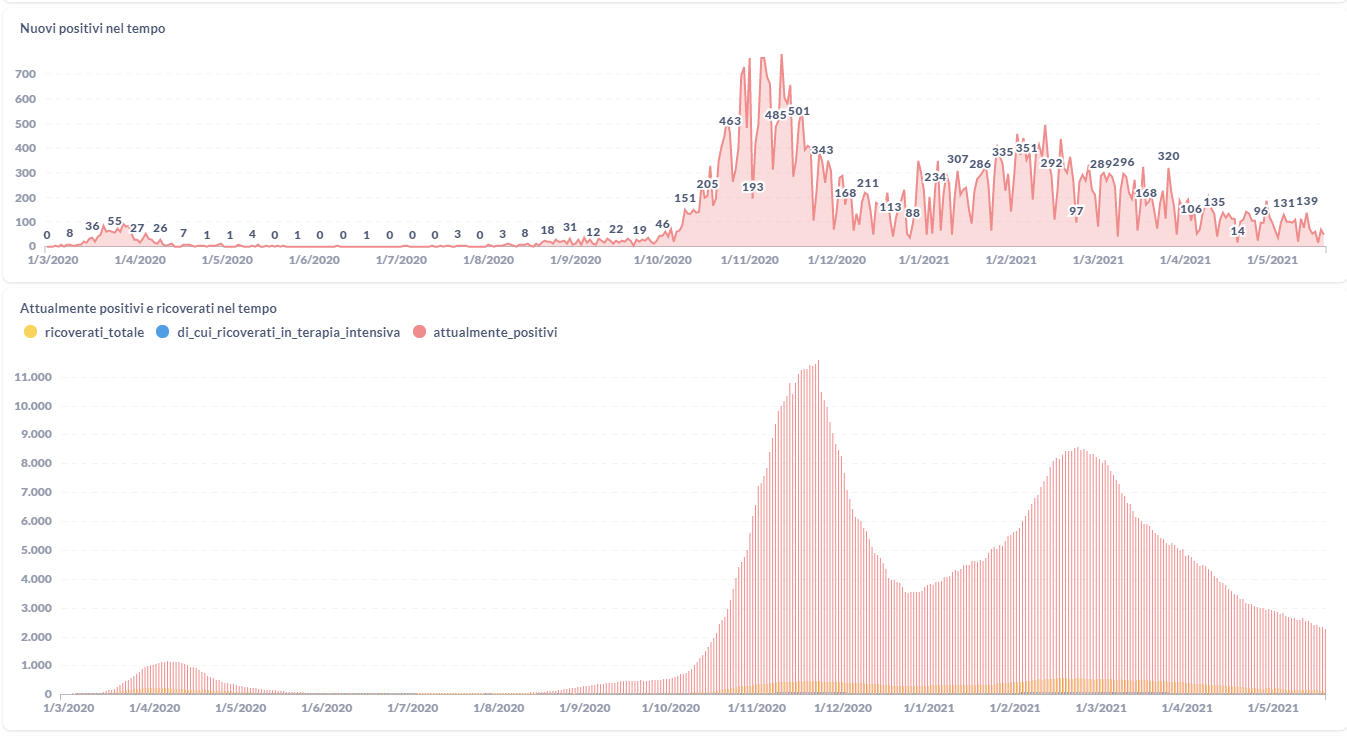Select the 463 data point label

[x=730, y=121]
